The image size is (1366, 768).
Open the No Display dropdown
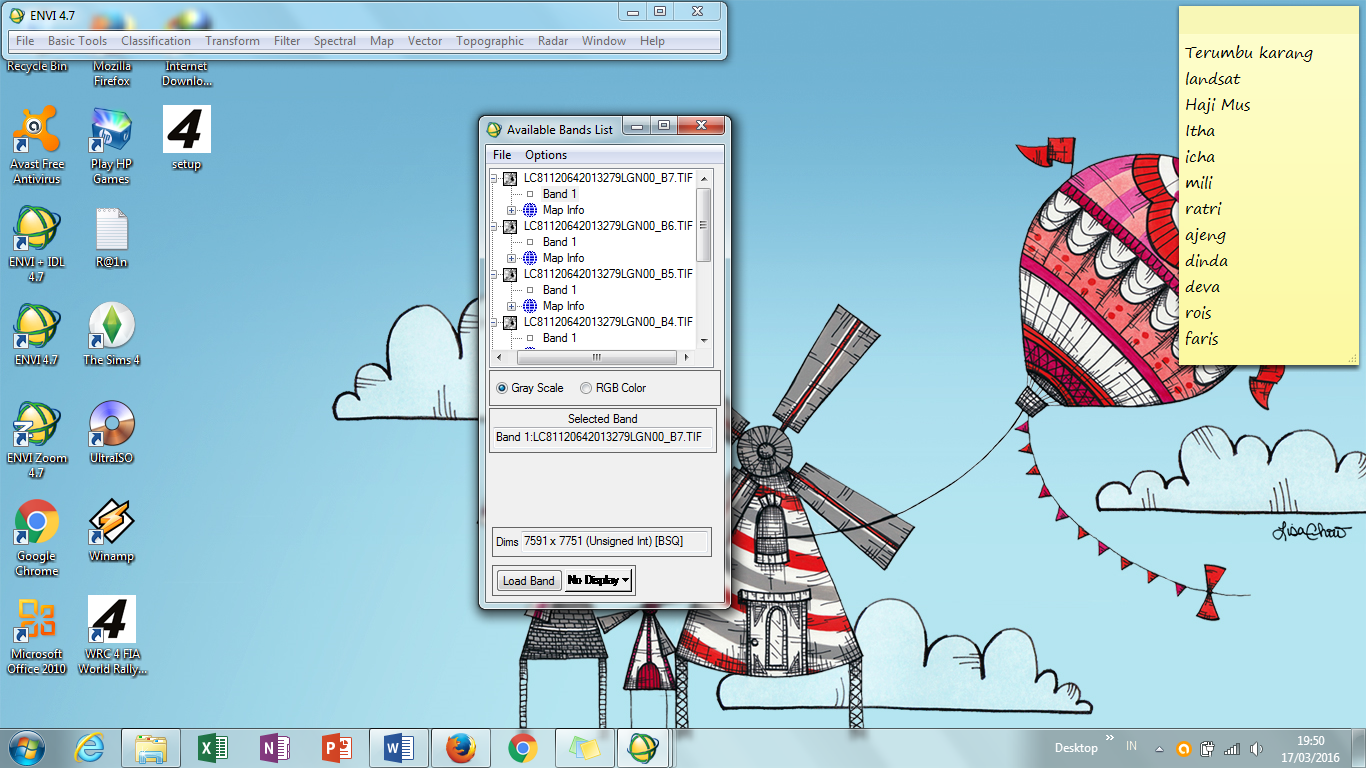(x=599, y=580)
